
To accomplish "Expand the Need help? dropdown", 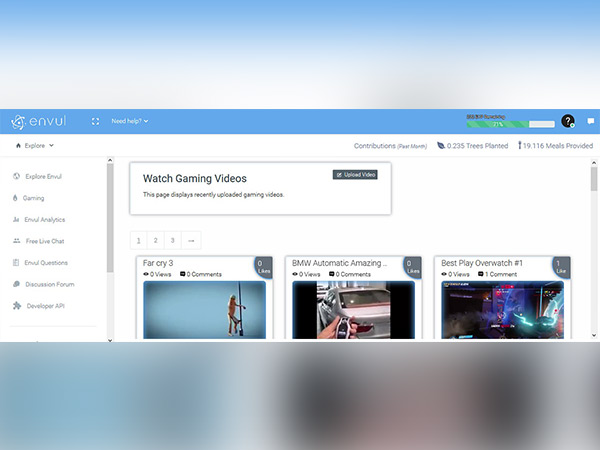I will click(x=129, y=122).
